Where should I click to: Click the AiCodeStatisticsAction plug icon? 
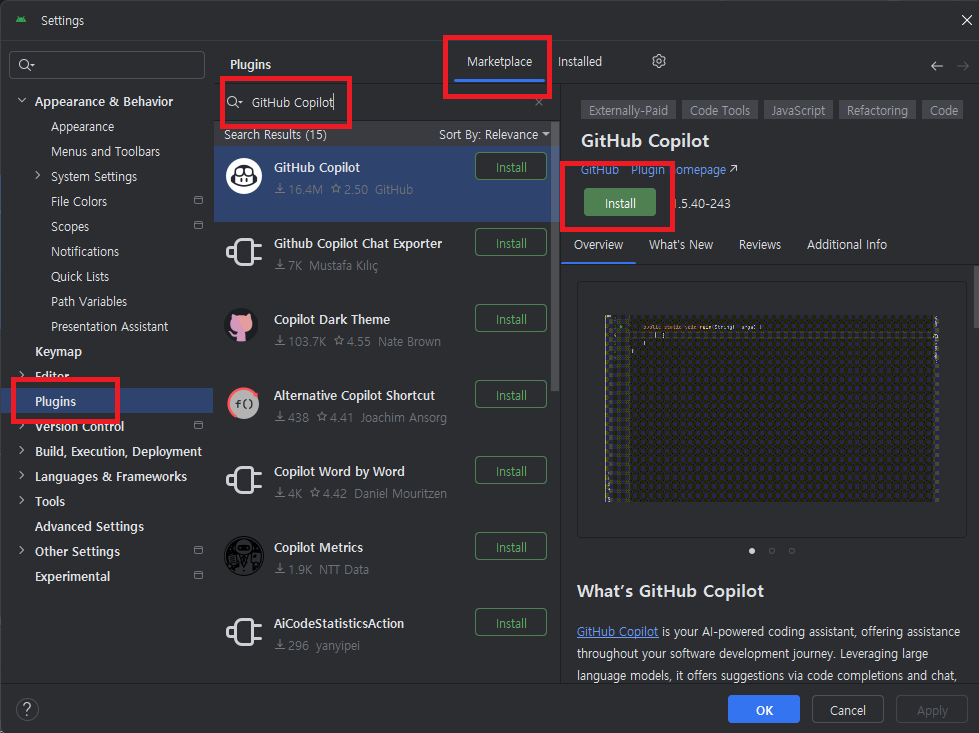pos(244,632)
